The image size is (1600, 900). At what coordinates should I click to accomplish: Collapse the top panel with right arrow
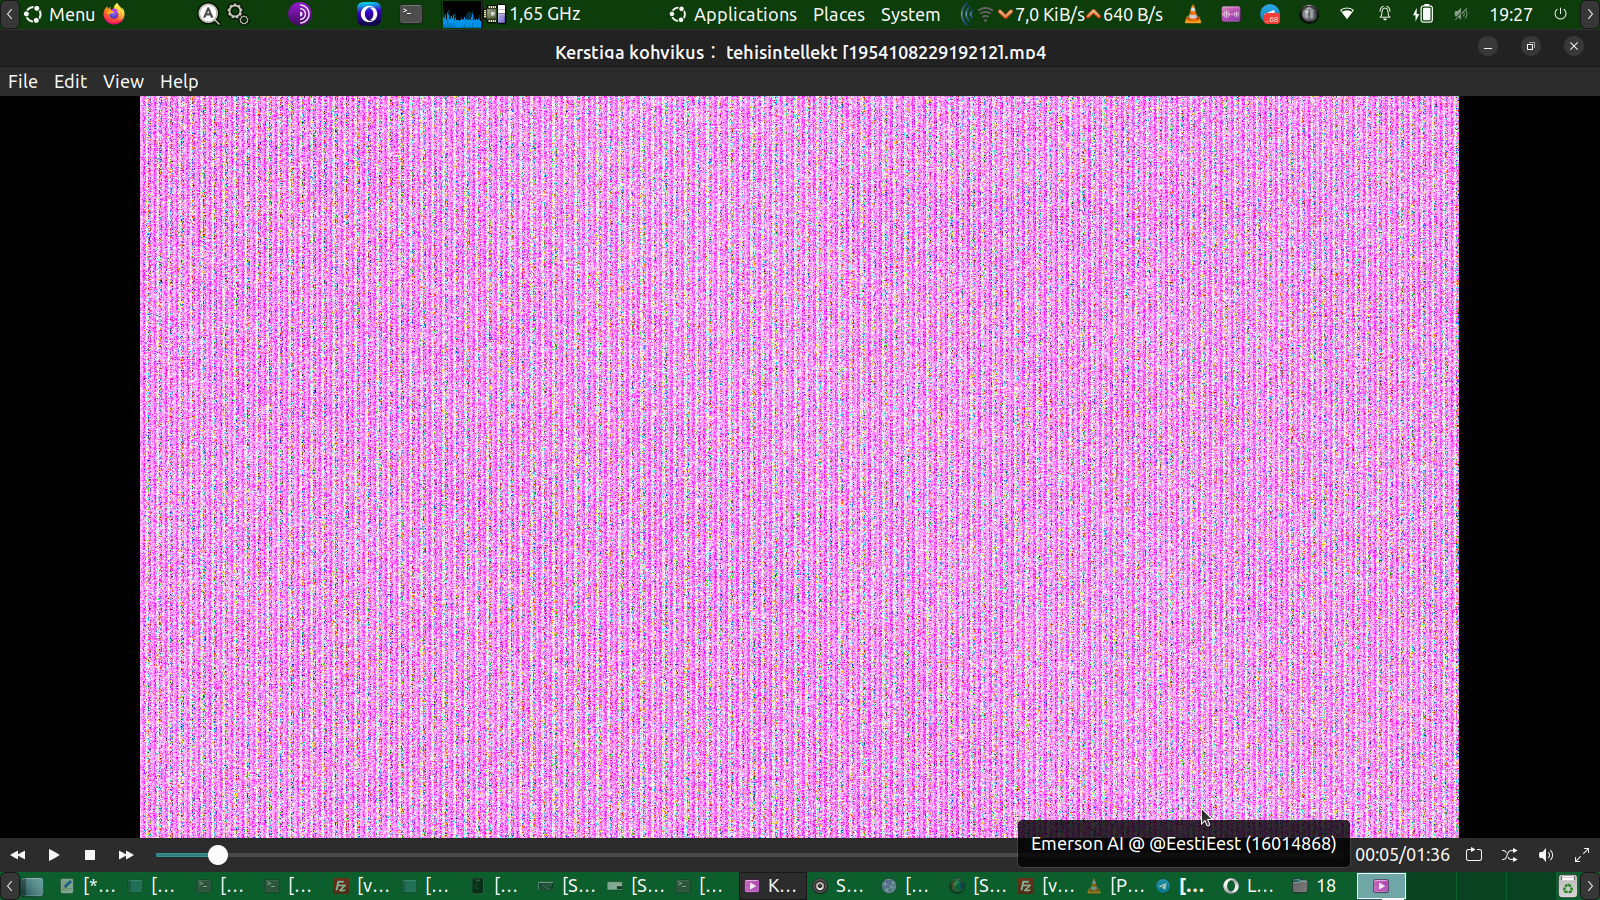1590,14
